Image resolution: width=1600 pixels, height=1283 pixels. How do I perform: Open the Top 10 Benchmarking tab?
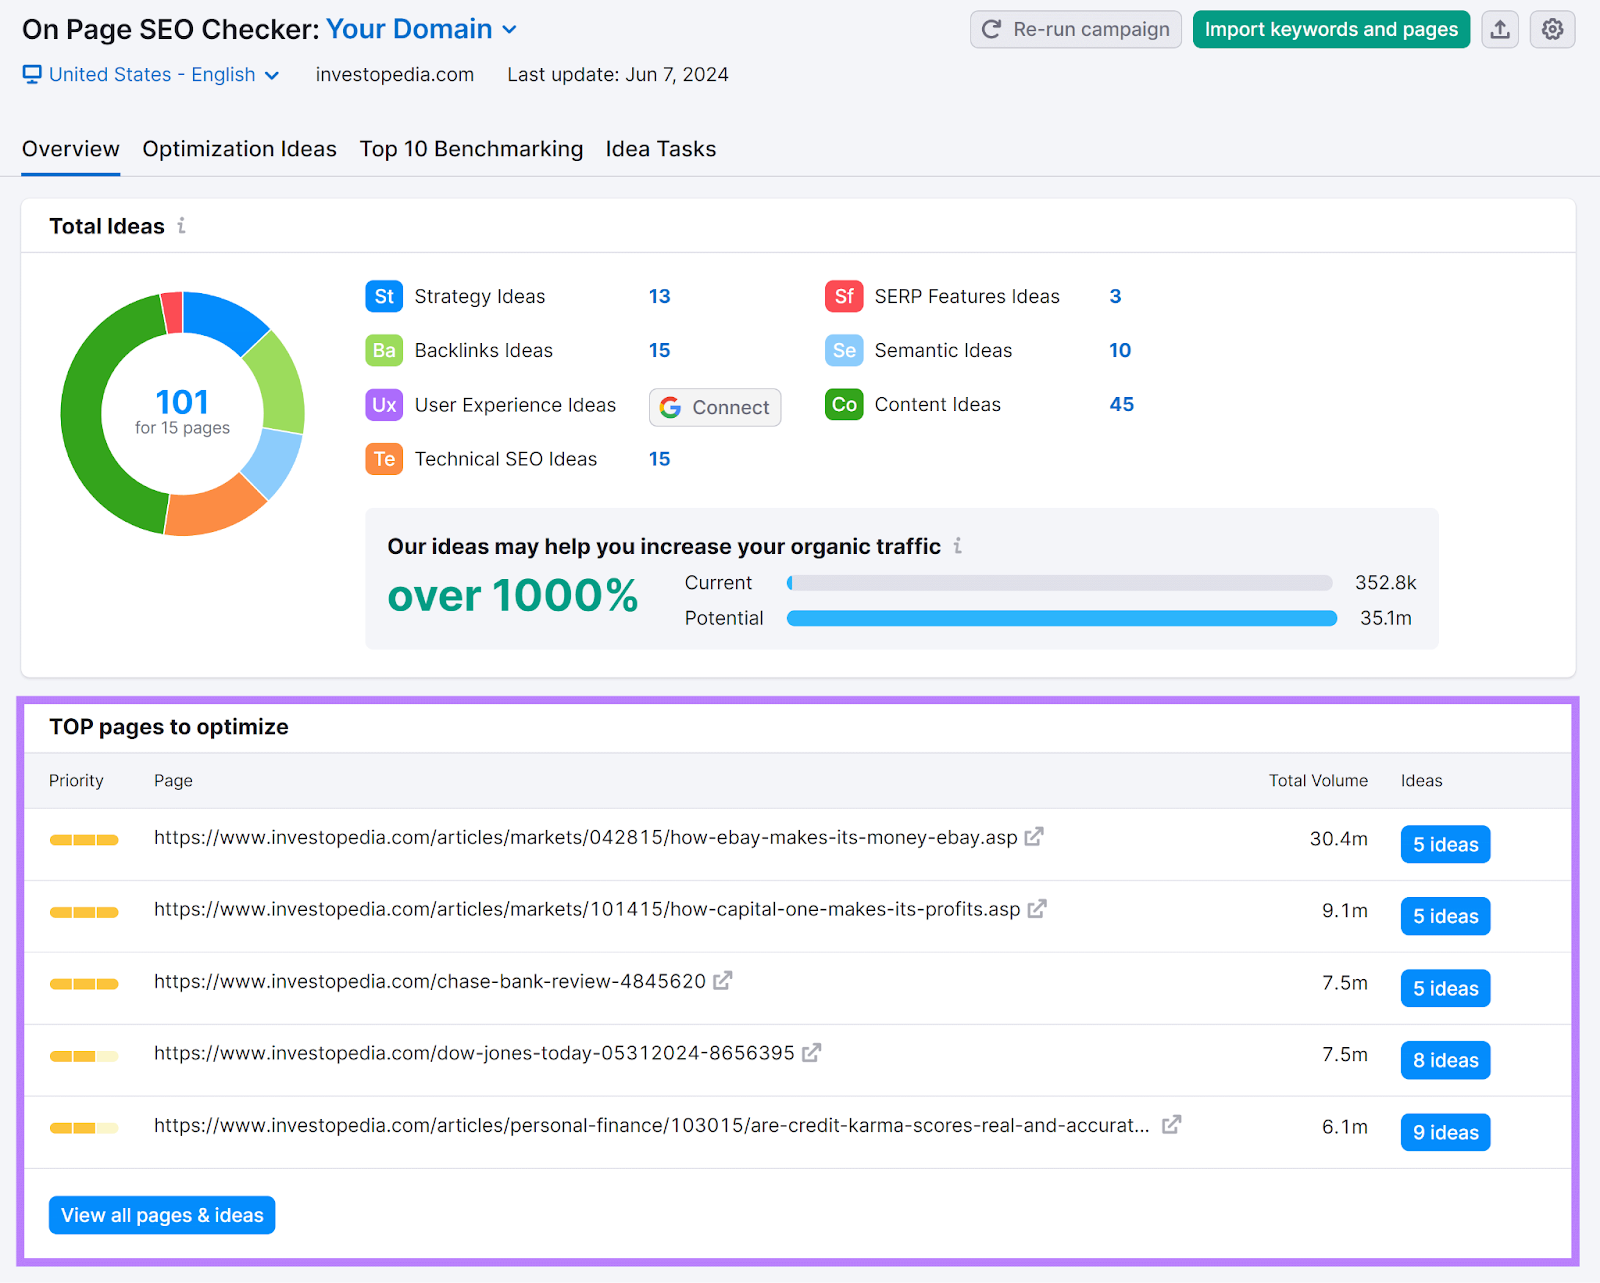(x=471, y=148)
